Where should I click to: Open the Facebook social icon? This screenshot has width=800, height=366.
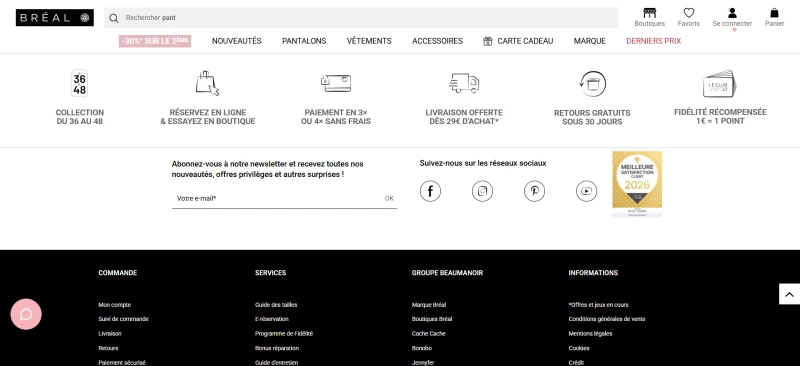tap(430, 191)
